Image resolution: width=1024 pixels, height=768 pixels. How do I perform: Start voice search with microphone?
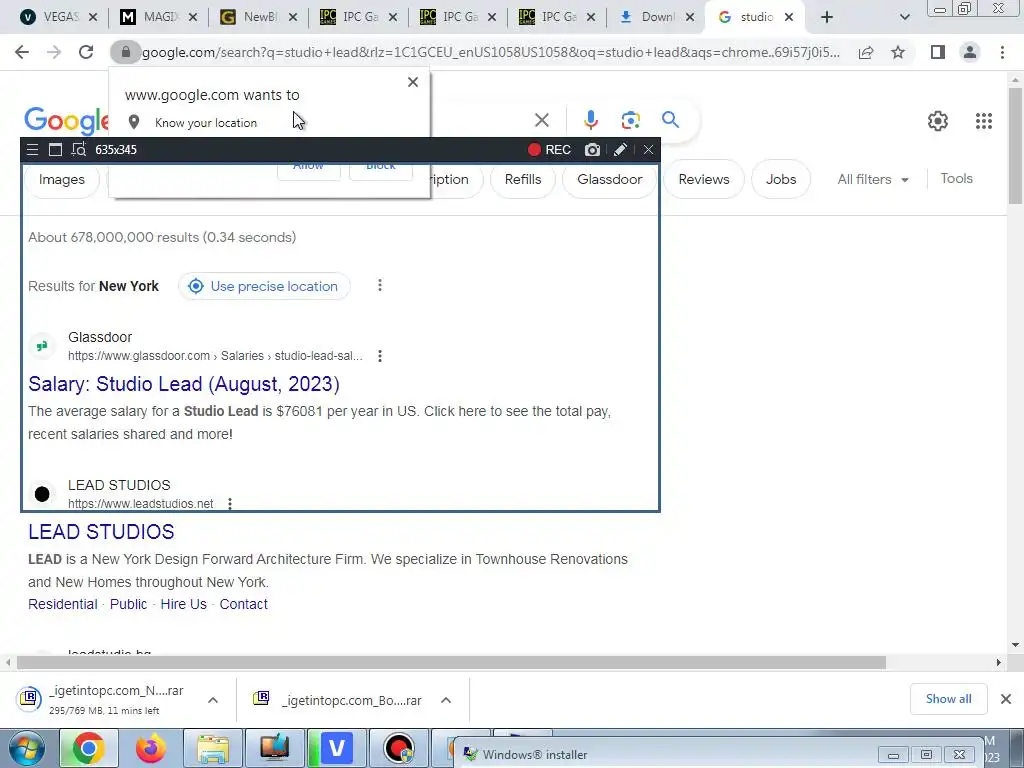(590, 120)
